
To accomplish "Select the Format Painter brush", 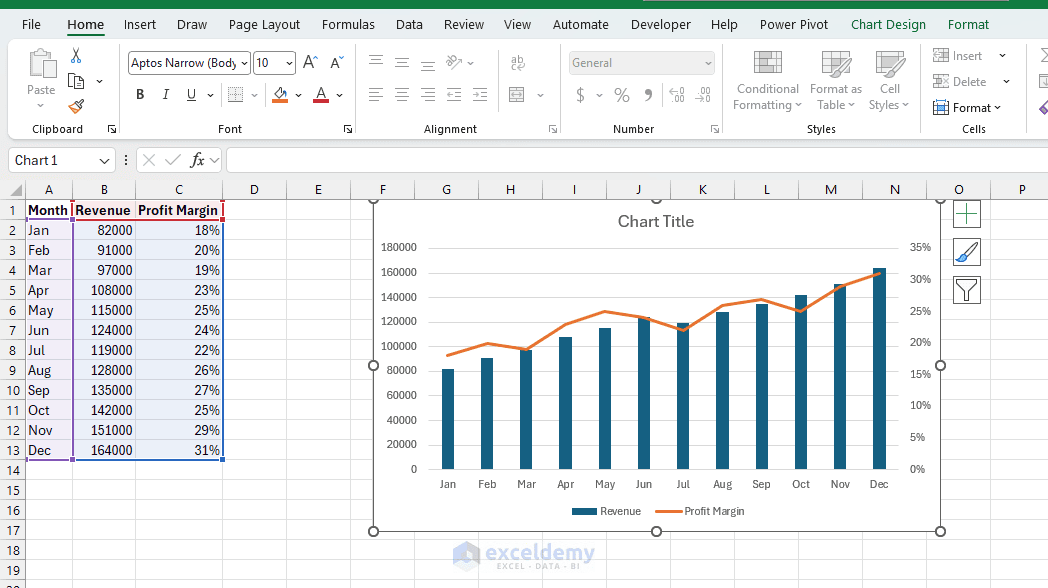I will tap(76, 106).
